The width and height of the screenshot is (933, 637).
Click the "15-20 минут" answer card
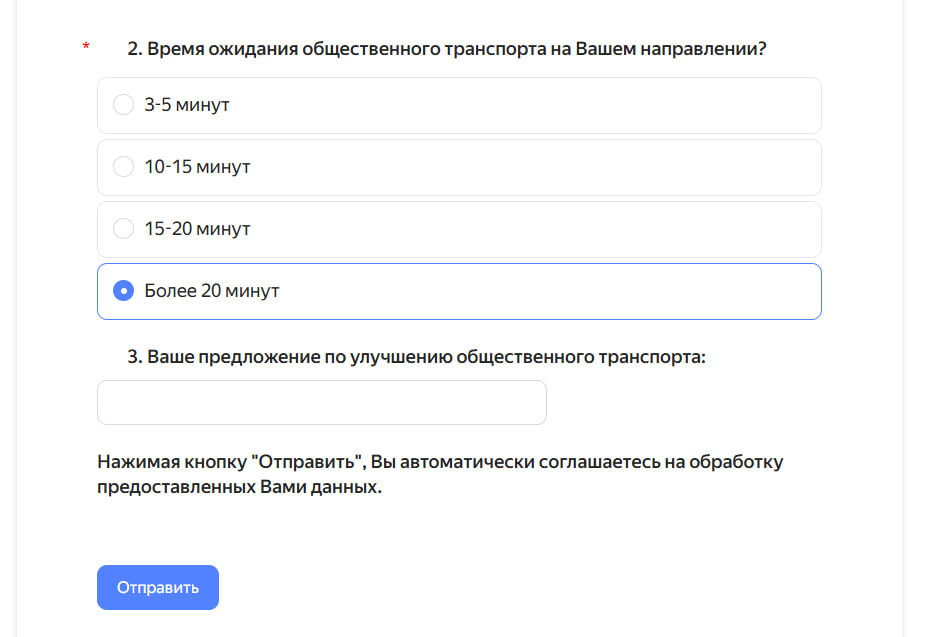(458, 228)
